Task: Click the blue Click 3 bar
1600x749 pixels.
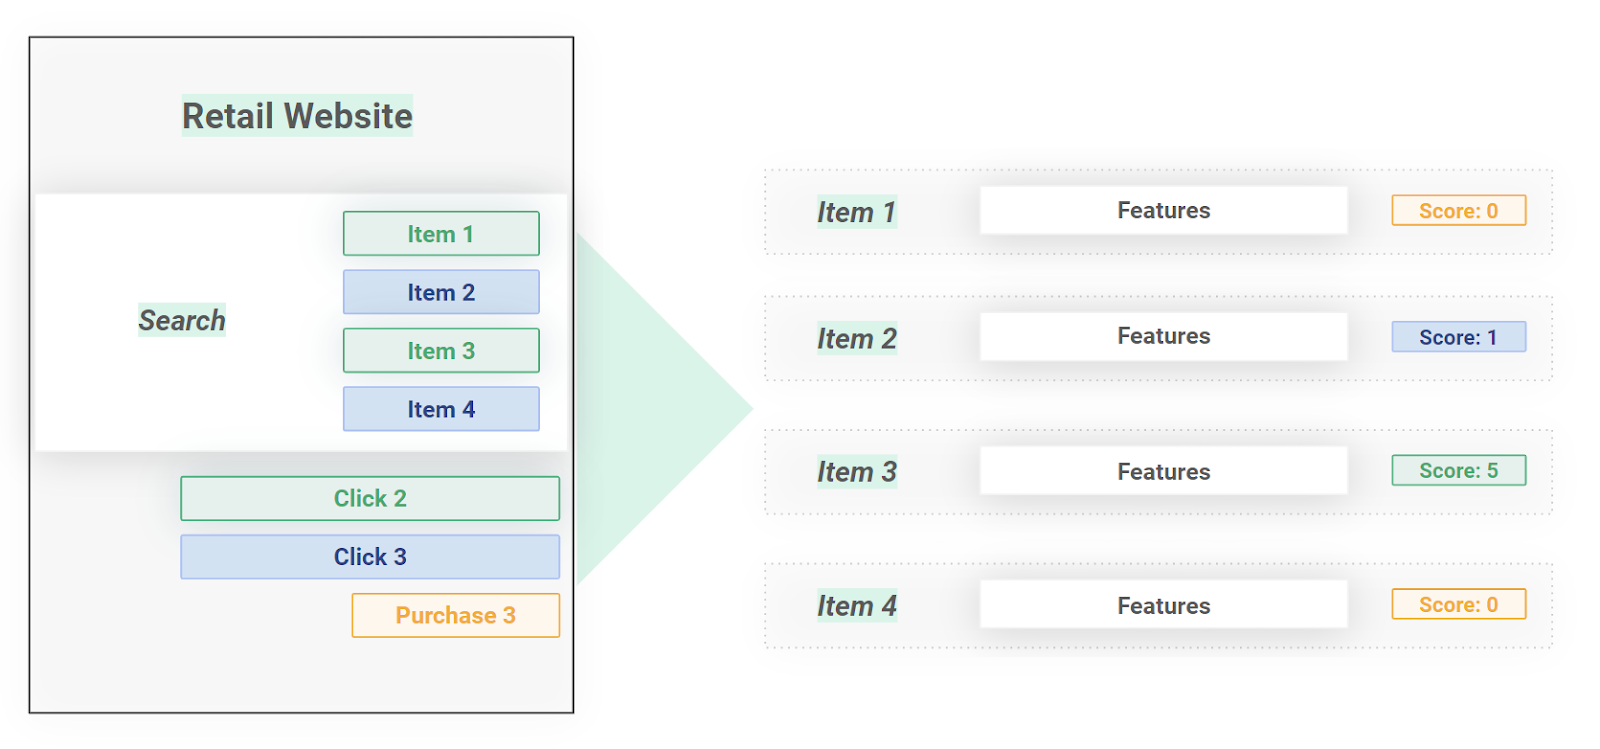Action: click(370, 557)
